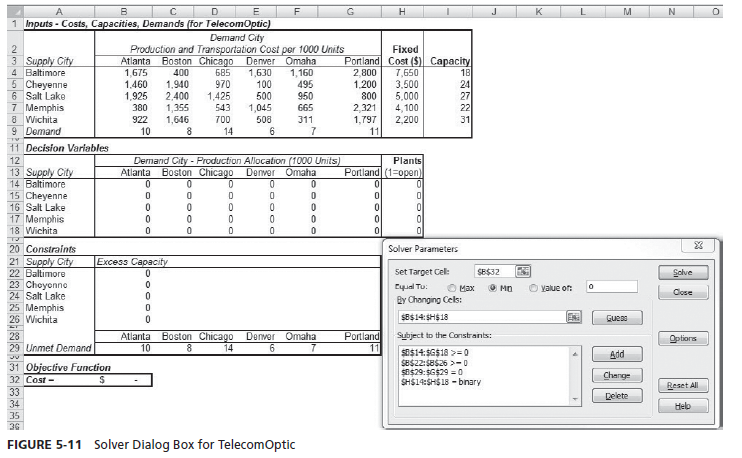This screenshot has width=742, height=458.
Task: Click into the Set Target Cell field
Action: pyautogui.click(x=493, y=271)
